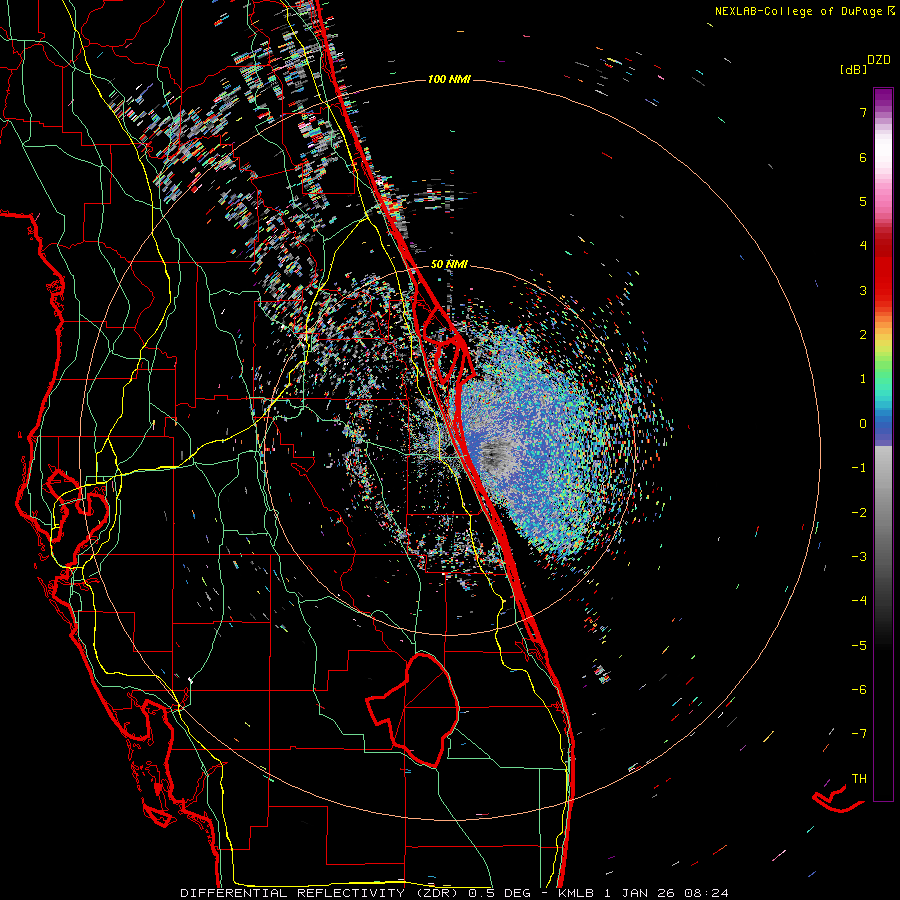
Task: Click the -1 value on the color scale
Action: coord(859,468)
